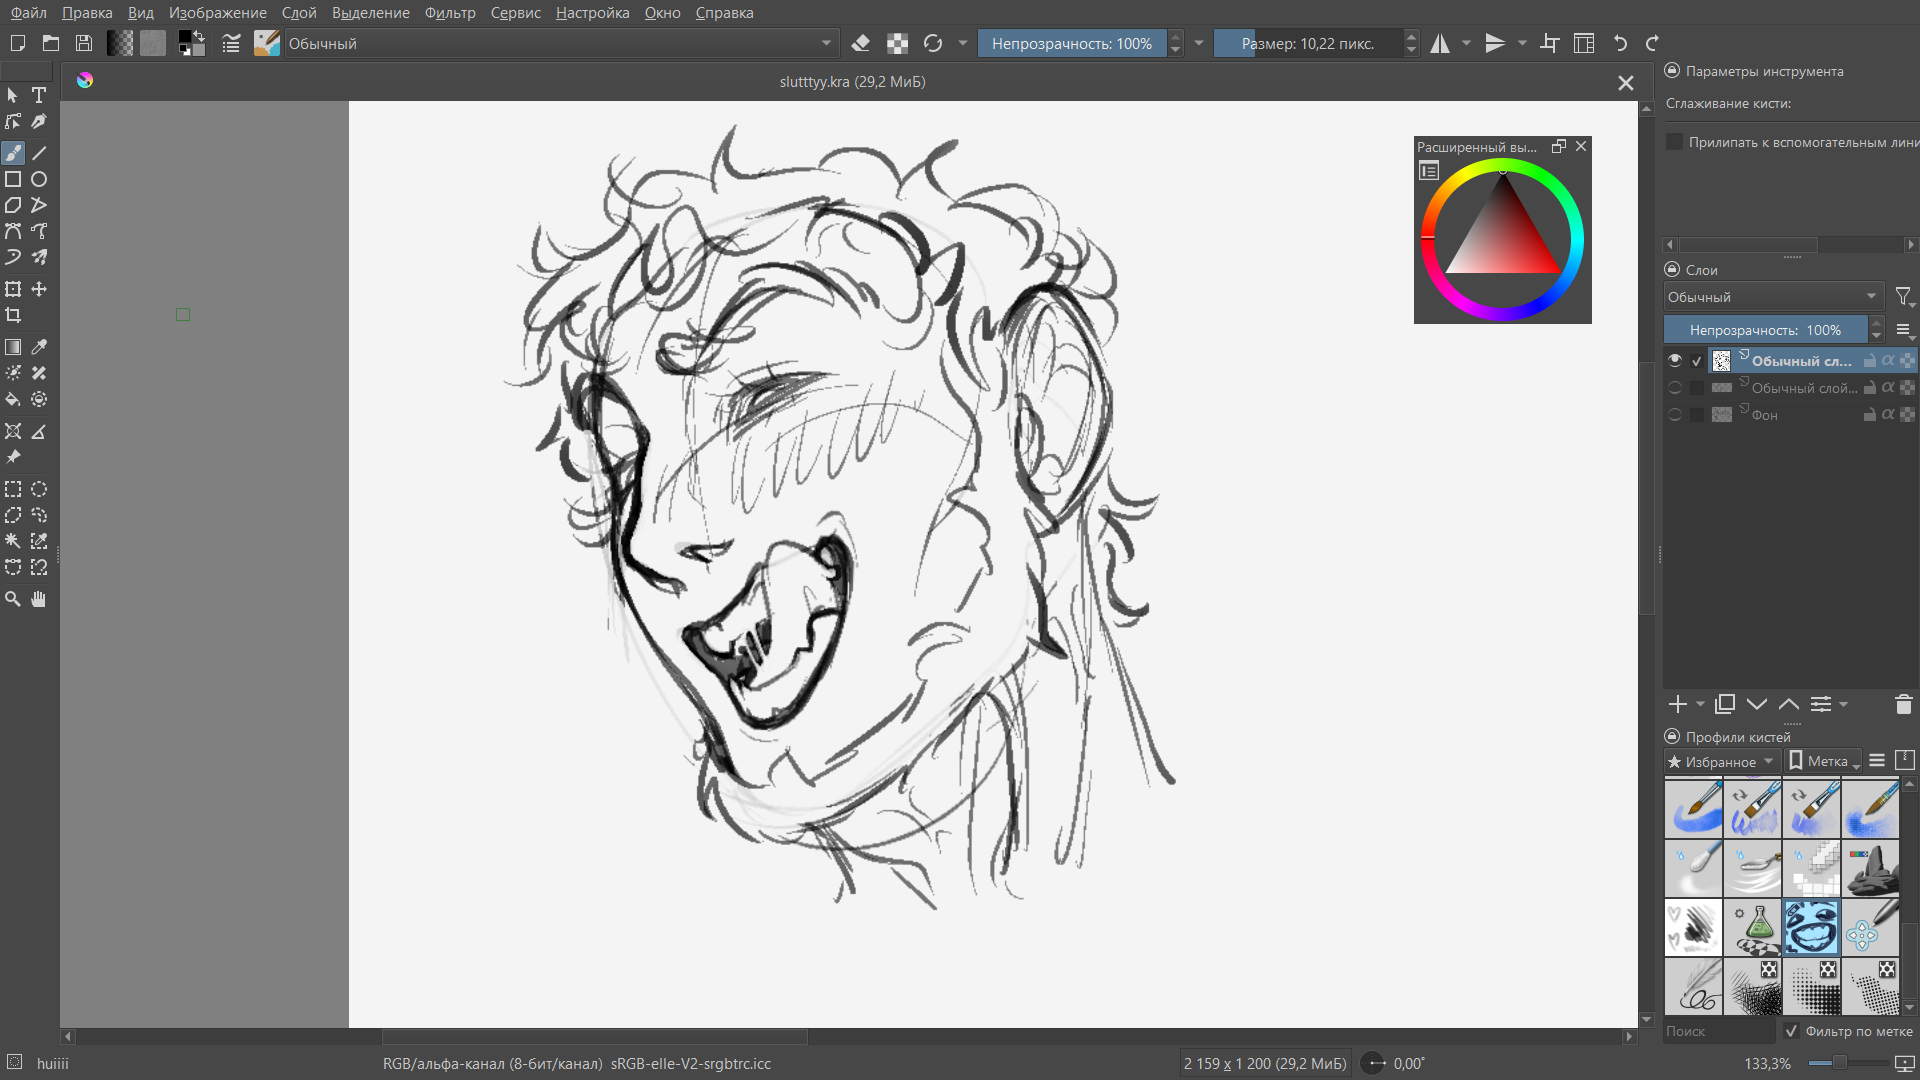1920x1080 pixels.
Task: Click horizontal mirror tool icon
Action: pyautogui.click(x=1439, y=43)
